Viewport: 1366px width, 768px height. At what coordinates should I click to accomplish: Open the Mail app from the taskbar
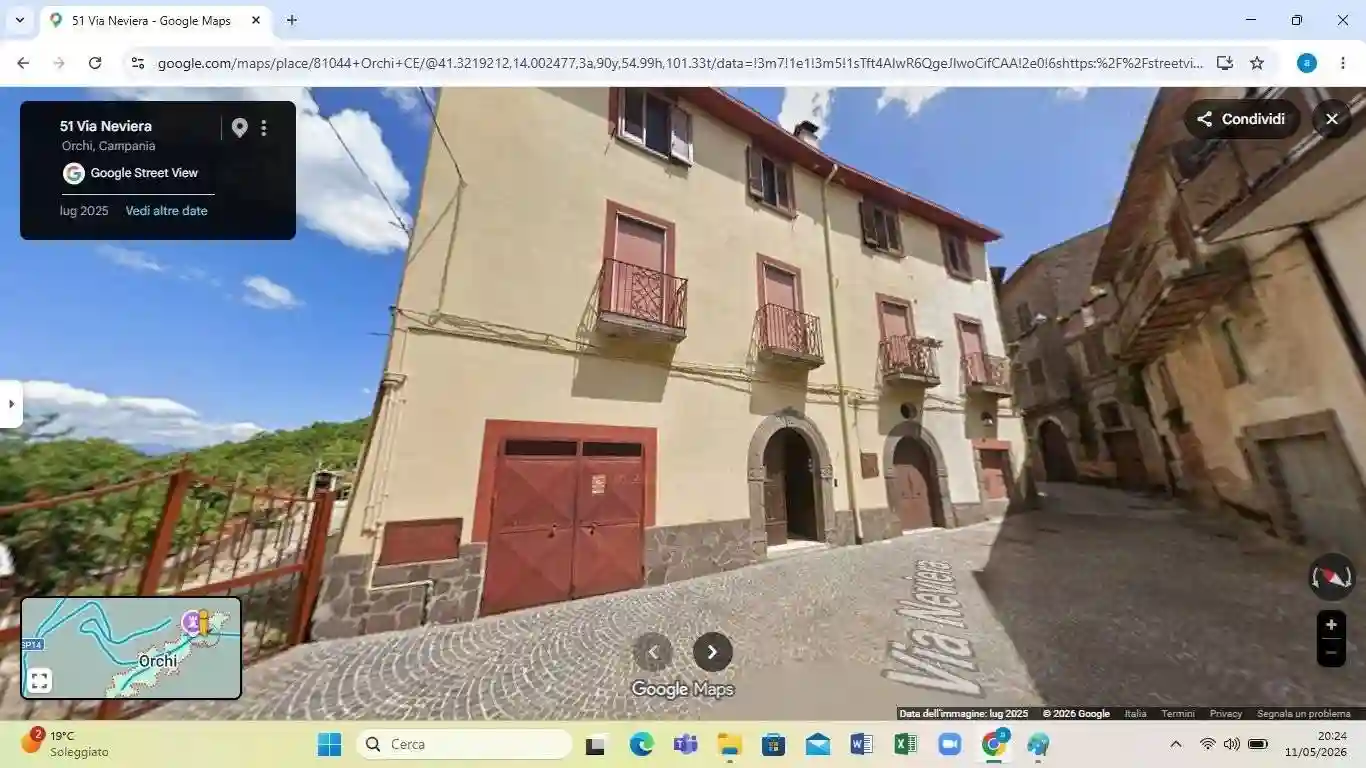click(x=818, y=745)
